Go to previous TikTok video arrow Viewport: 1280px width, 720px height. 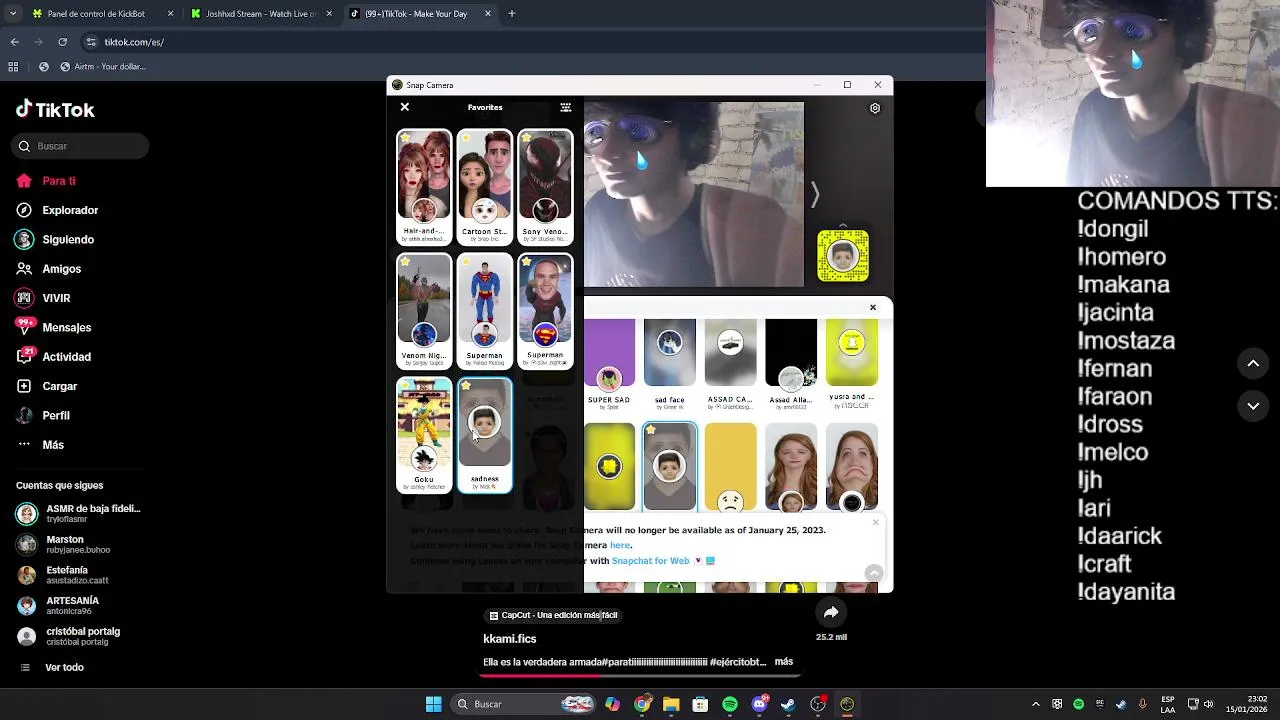click(x=1253, y=364)
